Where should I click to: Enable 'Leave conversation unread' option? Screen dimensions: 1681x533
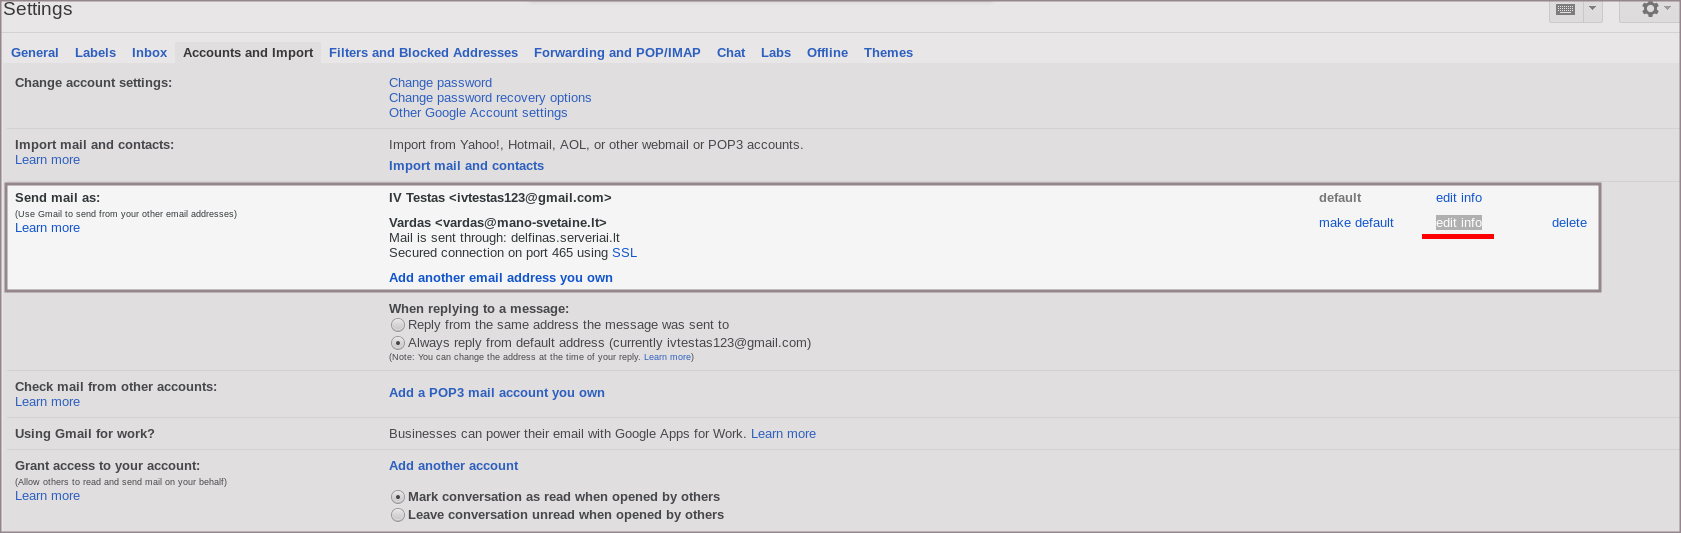tap(398, 515)
